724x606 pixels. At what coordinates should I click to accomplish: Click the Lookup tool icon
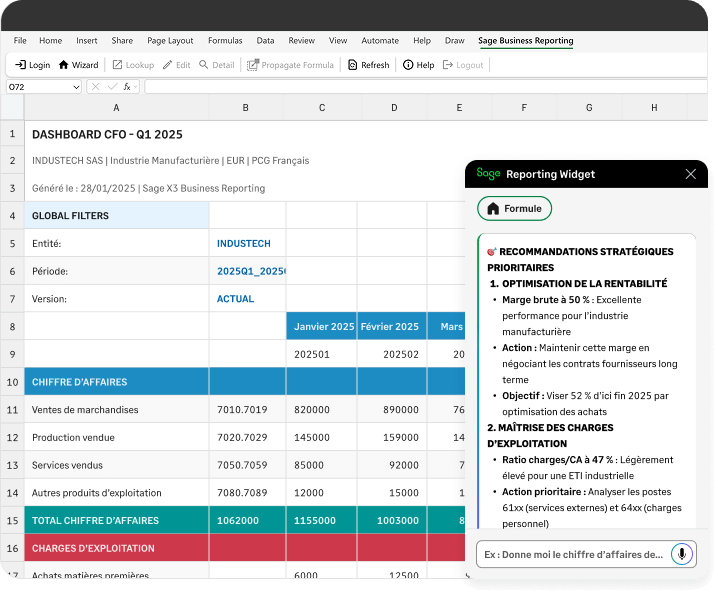117,65
